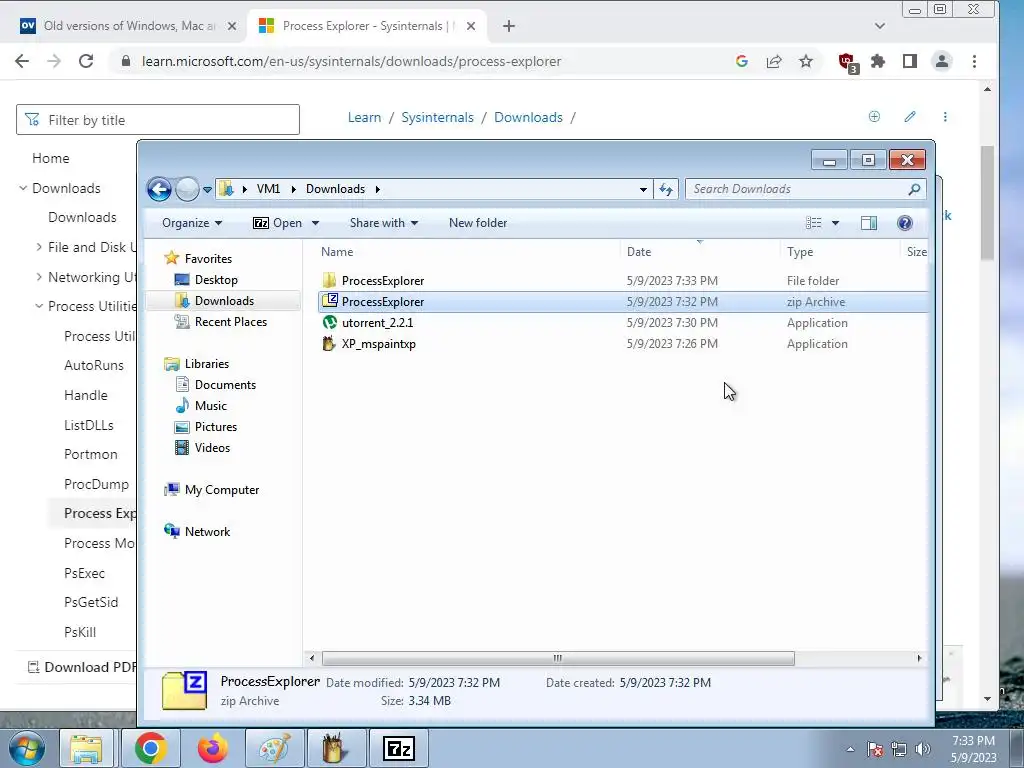Sort files by Name column
Image resolution: width=1024 pixels, height=768 pixels.
(x=337, y=251)
